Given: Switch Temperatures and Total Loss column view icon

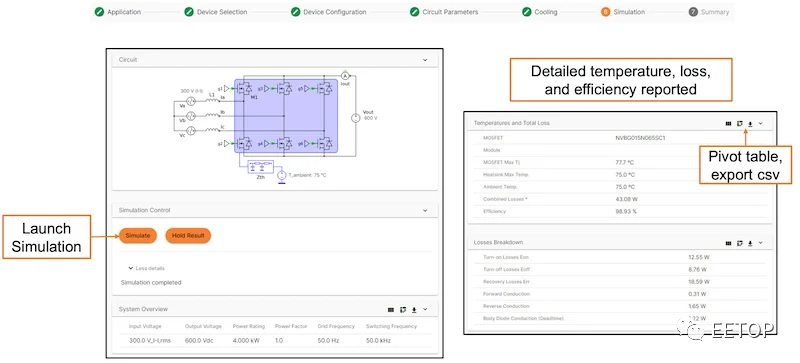Looking at the screenshot, I should click(728, 124).
